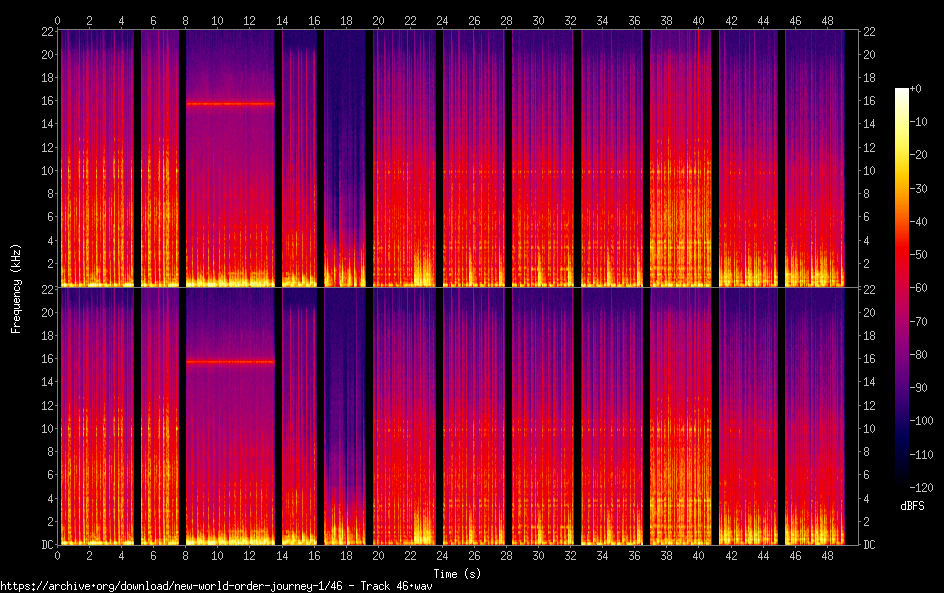The image size is (944, 593).
Task: Click the dBFS label under the color scale
Action: click(911, 506)
